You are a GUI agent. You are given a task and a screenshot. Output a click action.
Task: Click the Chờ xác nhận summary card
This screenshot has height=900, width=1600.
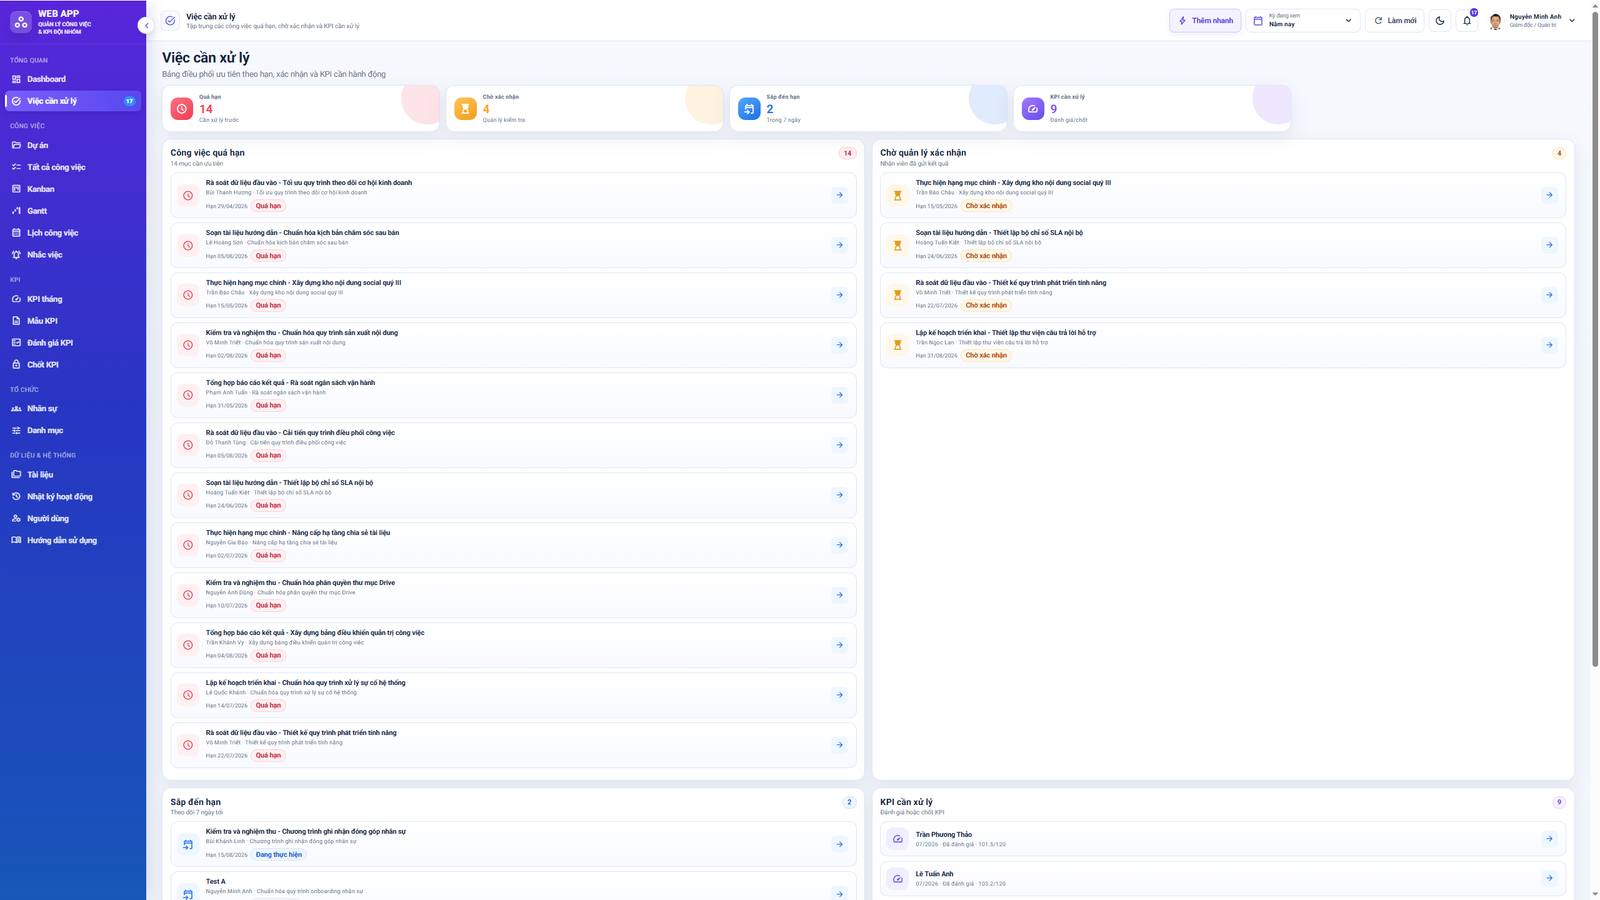pos(585,108)
